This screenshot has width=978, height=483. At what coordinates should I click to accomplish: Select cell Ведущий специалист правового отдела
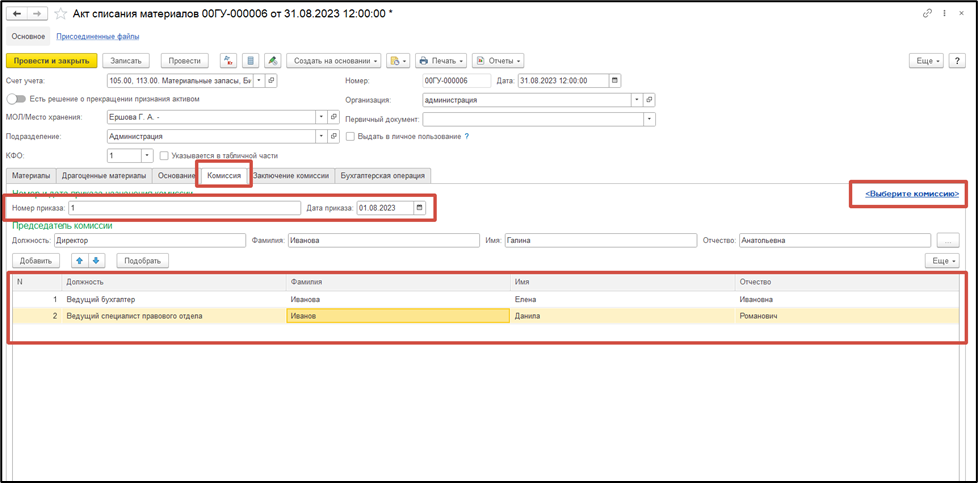(174, 316)
